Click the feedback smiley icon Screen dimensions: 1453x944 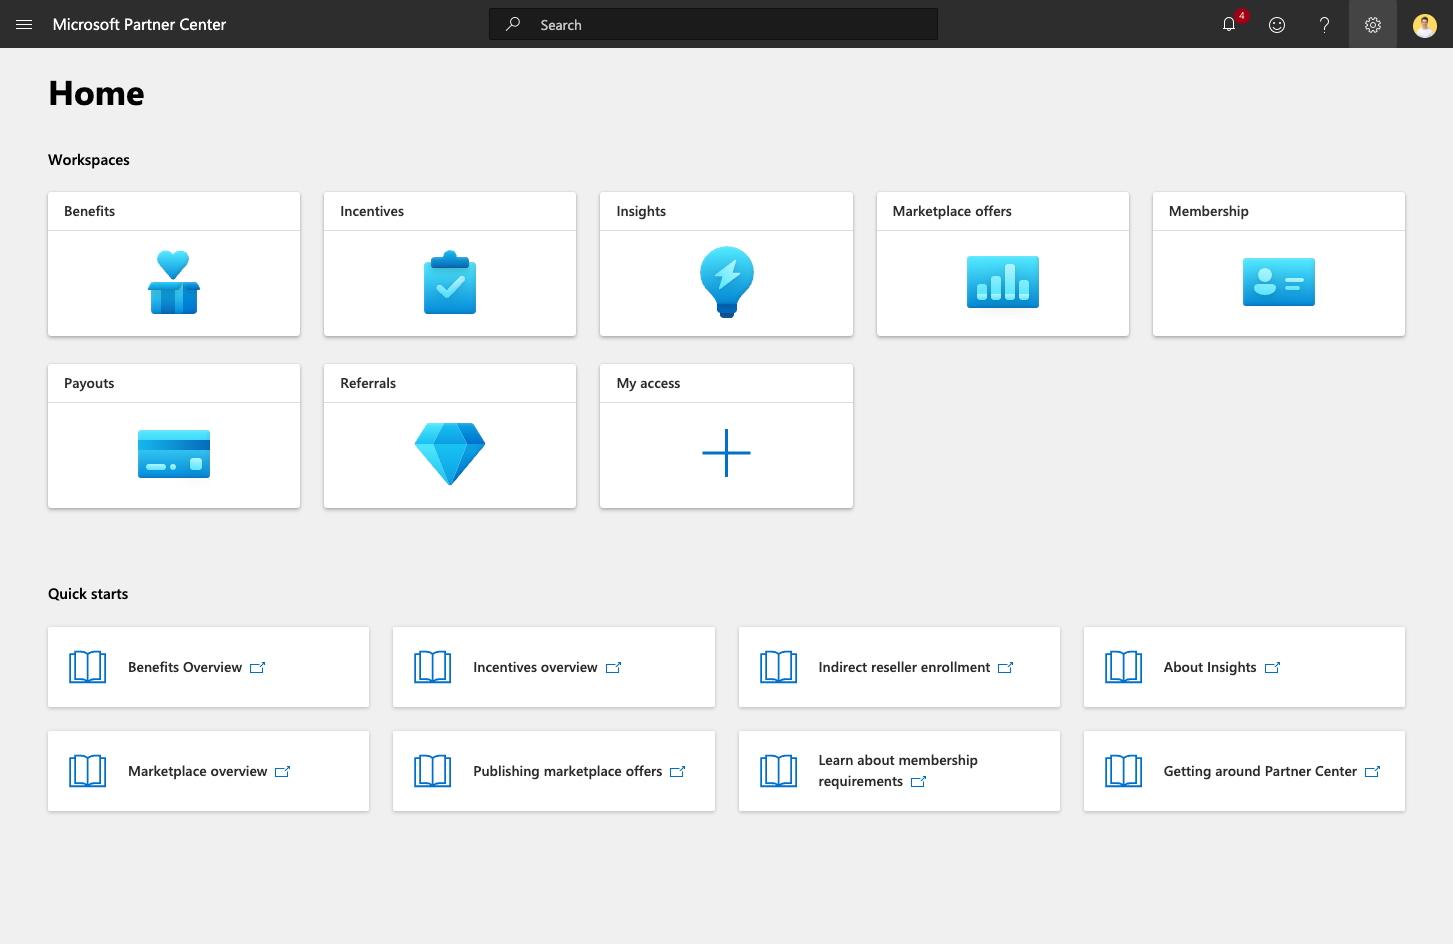click(x=1277, y=24)
